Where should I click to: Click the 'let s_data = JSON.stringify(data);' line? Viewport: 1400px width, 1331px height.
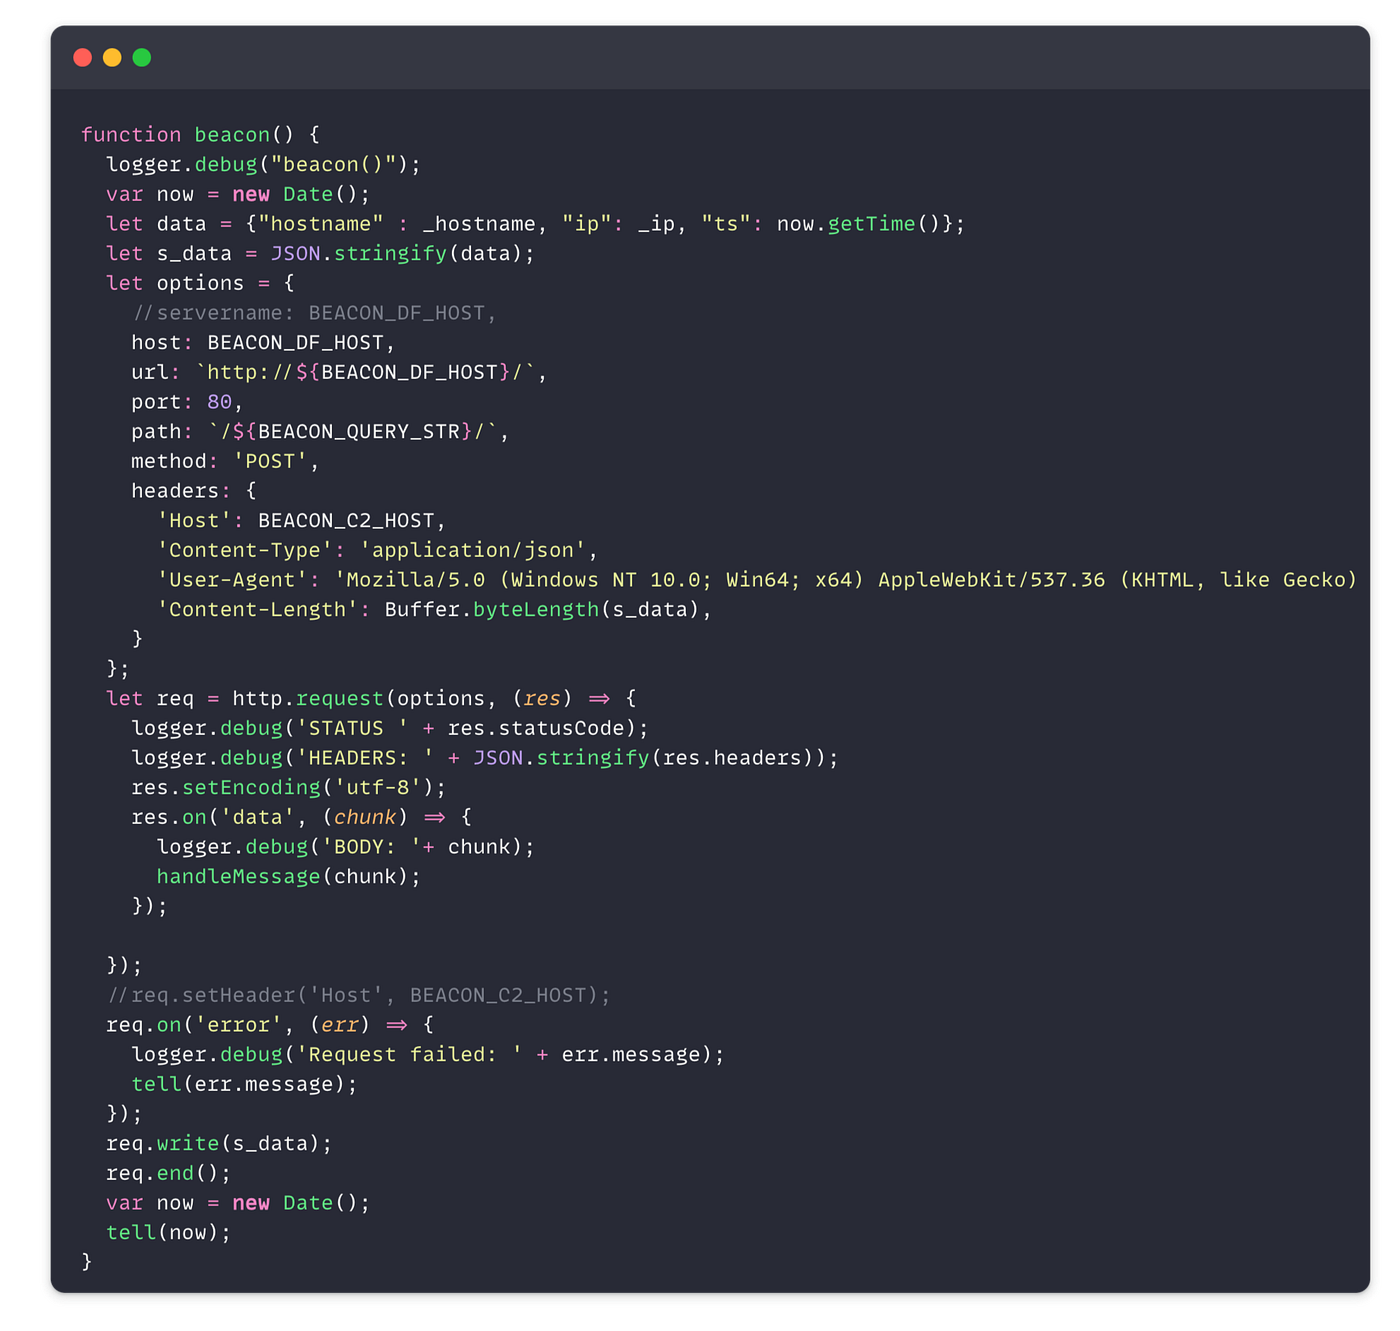point(320,254)
